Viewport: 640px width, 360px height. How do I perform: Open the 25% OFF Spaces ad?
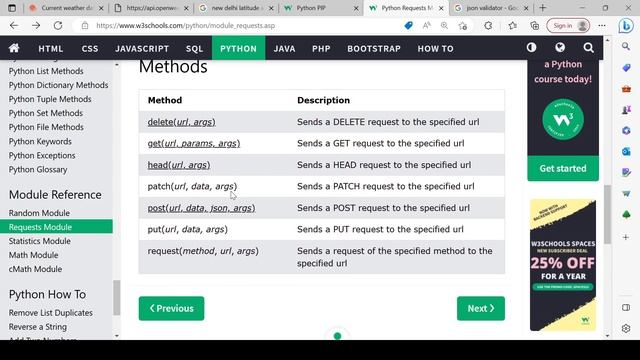click(x=563, y=265)
